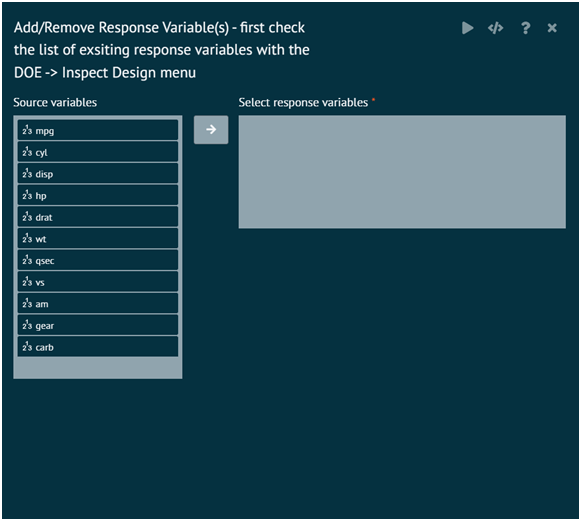Image resolution: width=581 pixels, height=521 pixels.
Task: Select the wt variable
Action: (98, 239)
